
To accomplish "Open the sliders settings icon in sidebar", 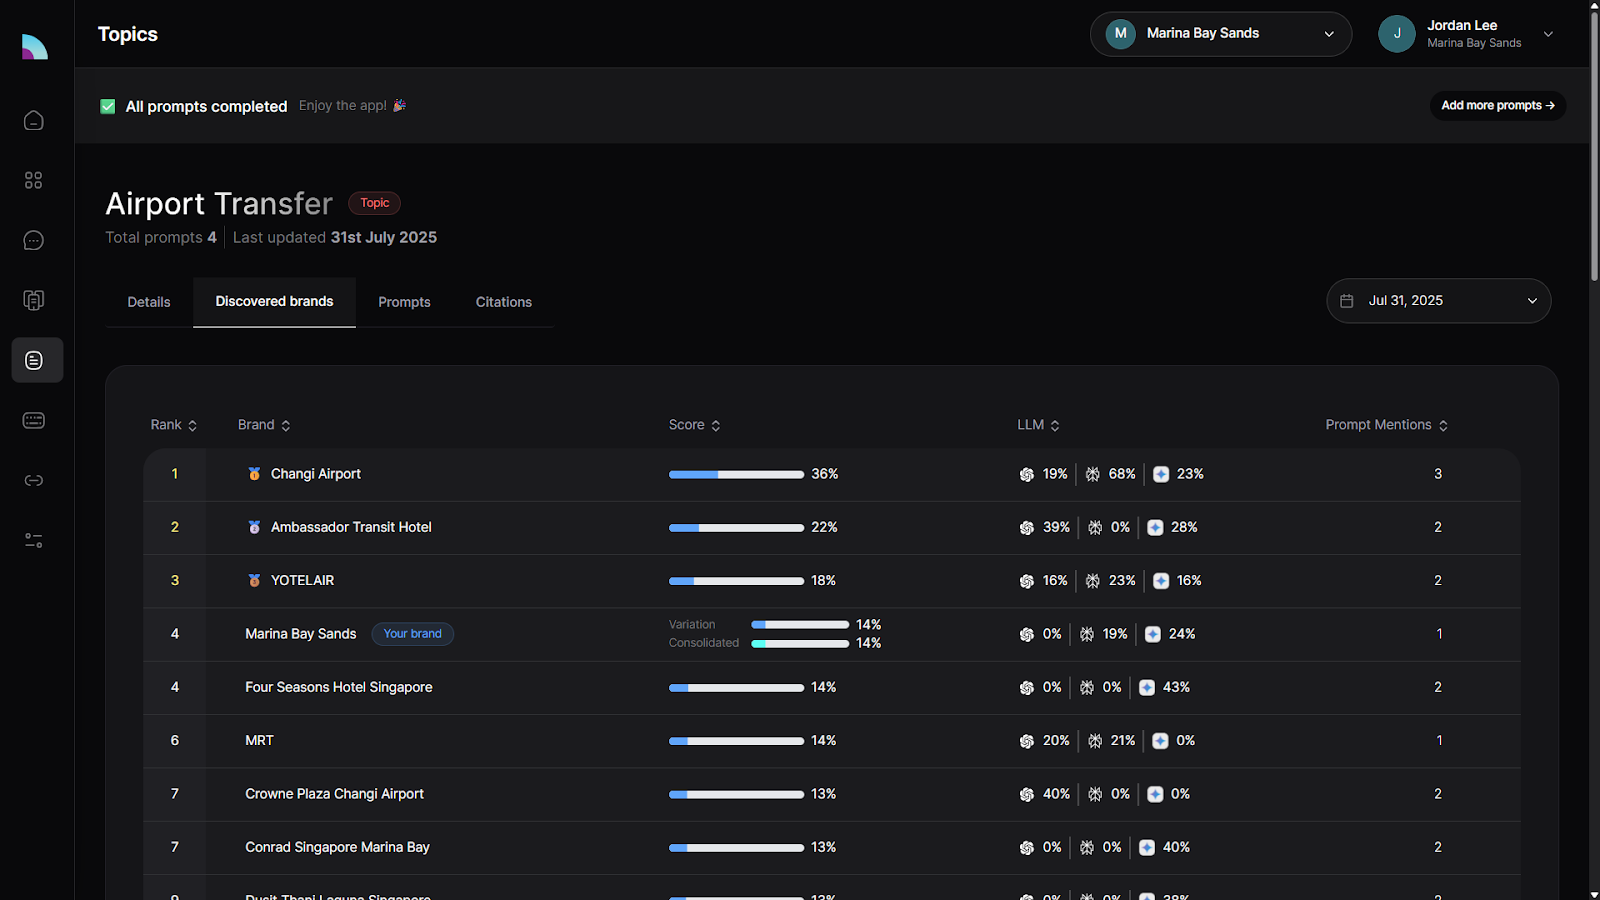I will [34, 541].
